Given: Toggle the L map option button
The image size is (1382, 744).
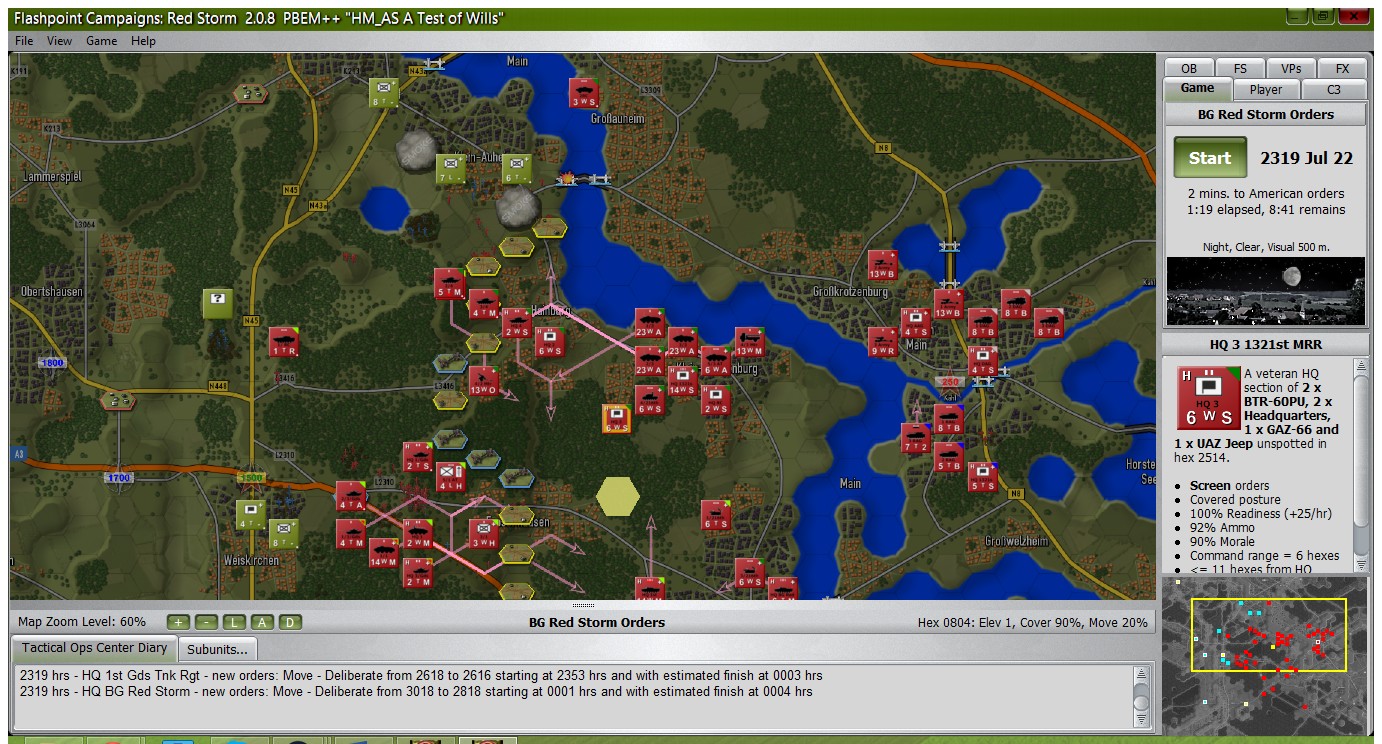Looking at the screenshot, I should pyautogui.click(x=233, y=622).
